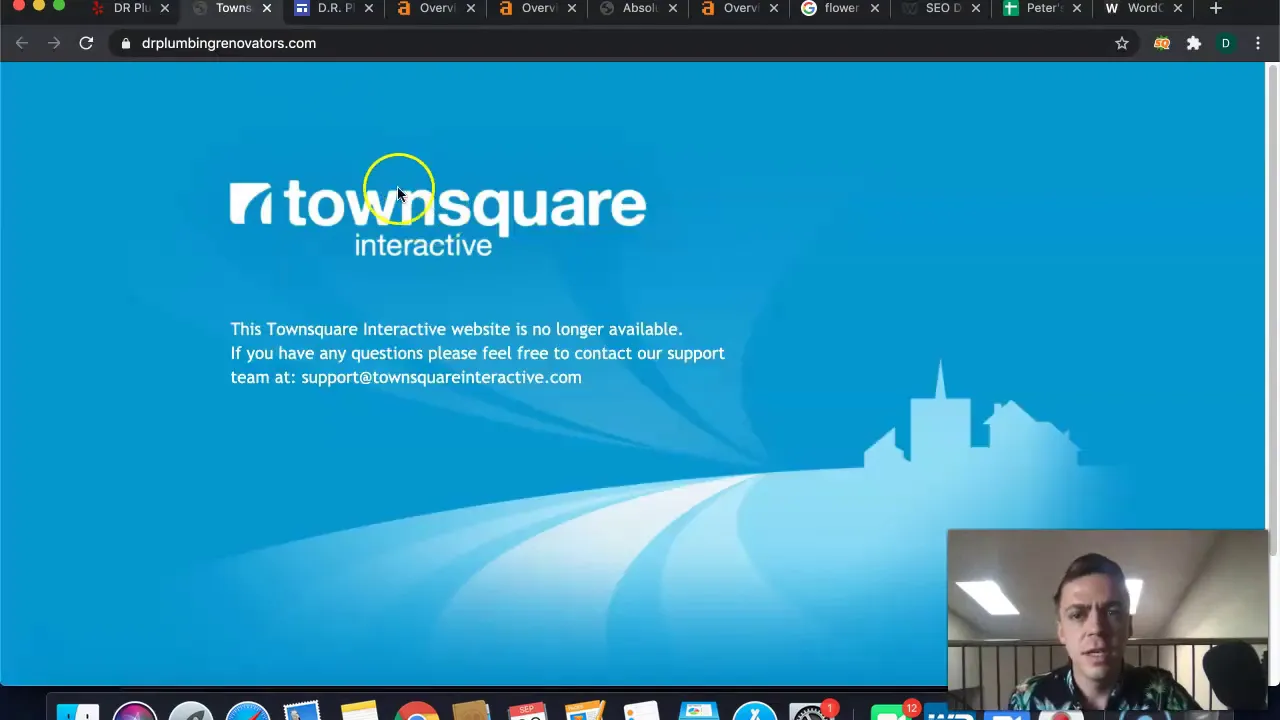
Task: Open the green D profile avatar
Action: click(1226, 43)
